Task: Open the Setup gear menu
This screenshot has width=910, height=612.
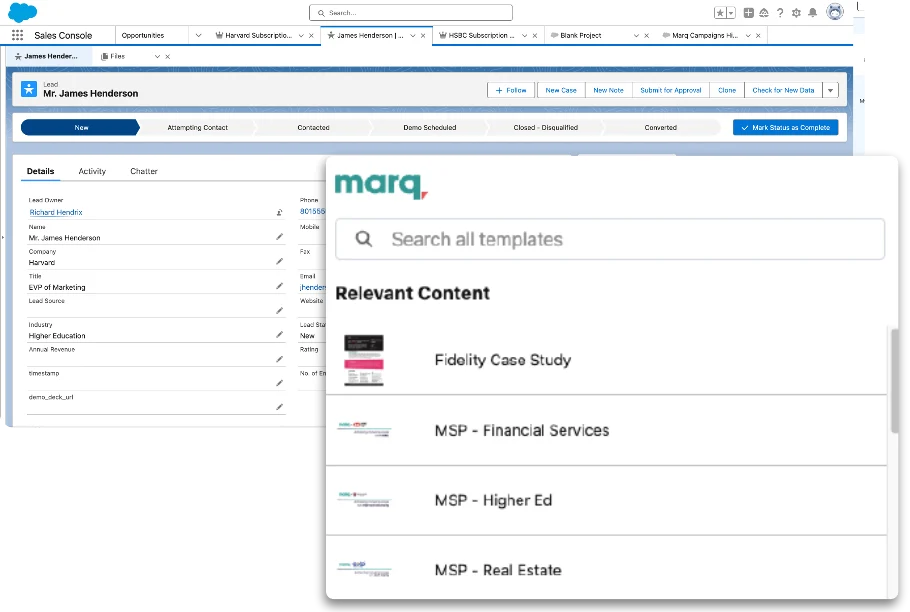Action: 796,13
